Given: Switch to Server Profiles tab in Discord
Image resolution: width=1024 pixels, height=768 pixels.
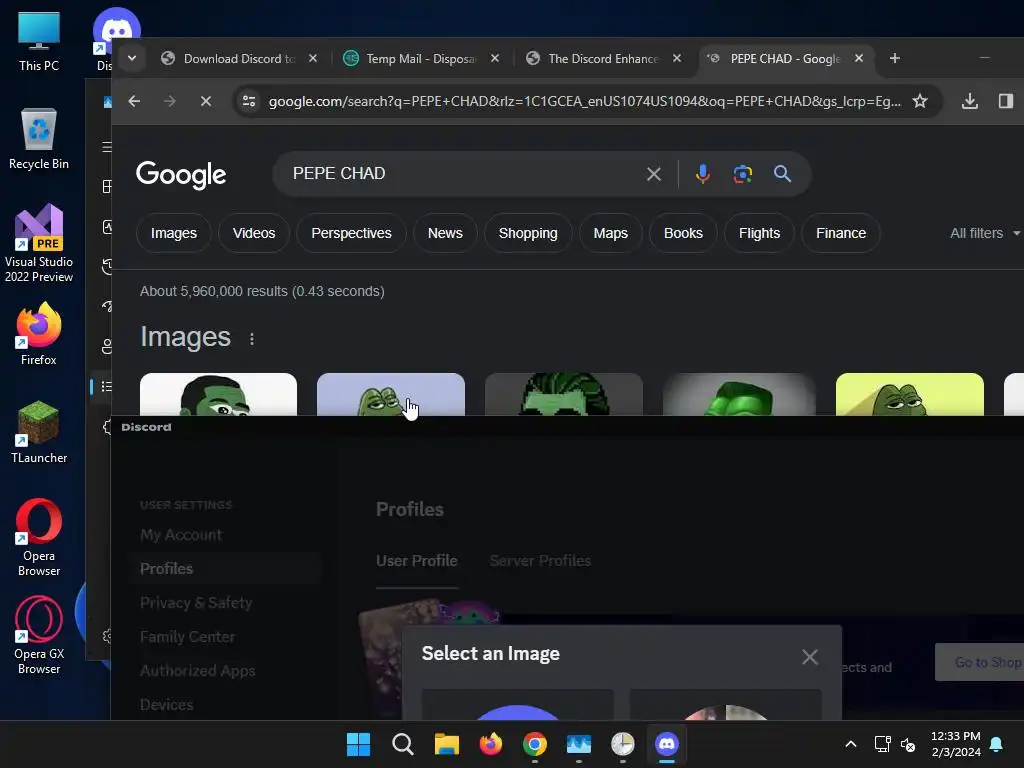Looking at the screenshot, I should 540,561.
